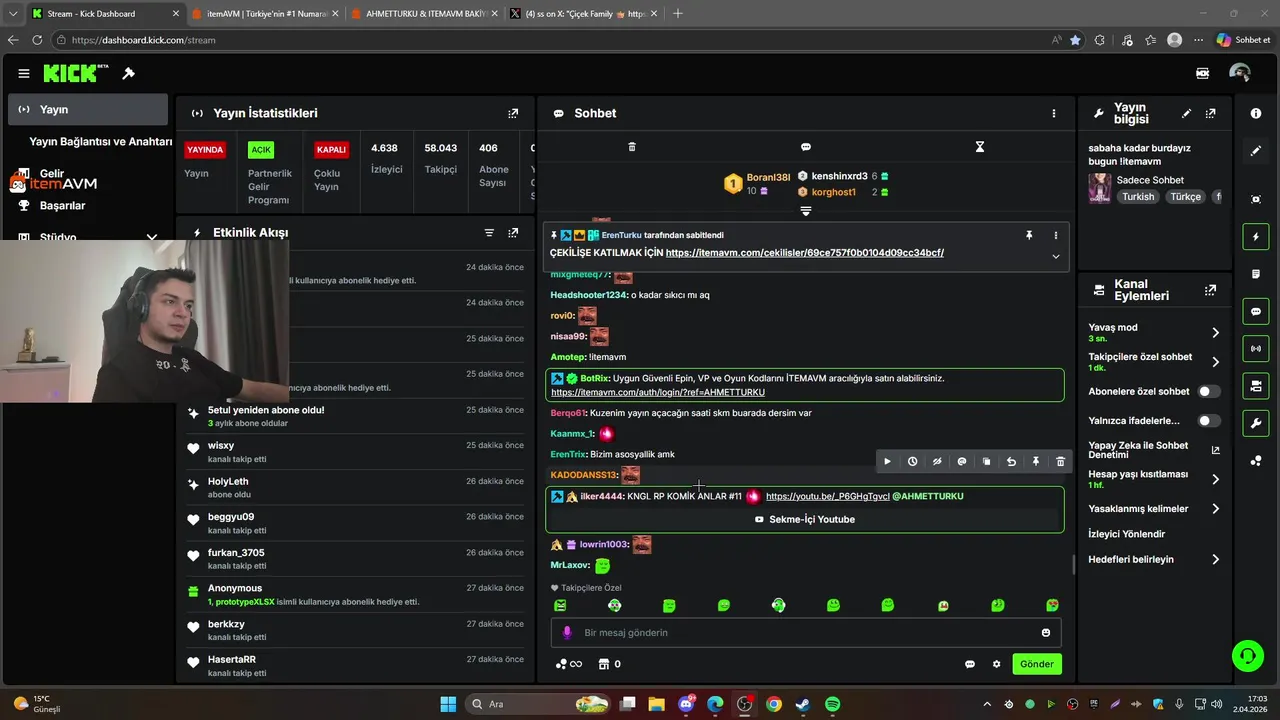This screenshot has height=720, width=1280.
Task: Collapse the gift leaderboard arrow
Action: tap(805, 211)
